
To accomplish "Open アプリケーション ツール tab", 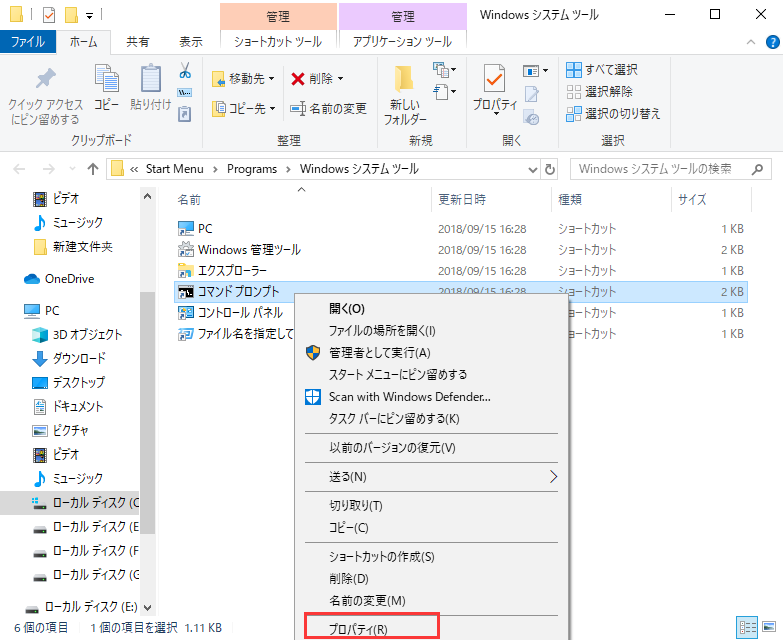I will coord(402,41).
